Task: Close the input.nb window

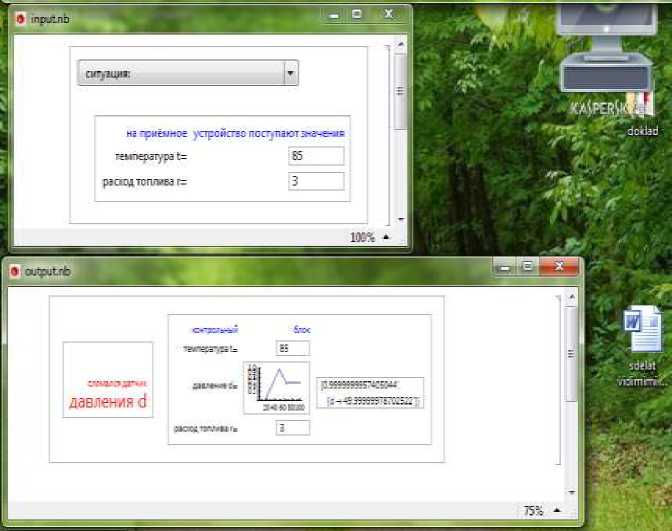Action: point(388,14)
